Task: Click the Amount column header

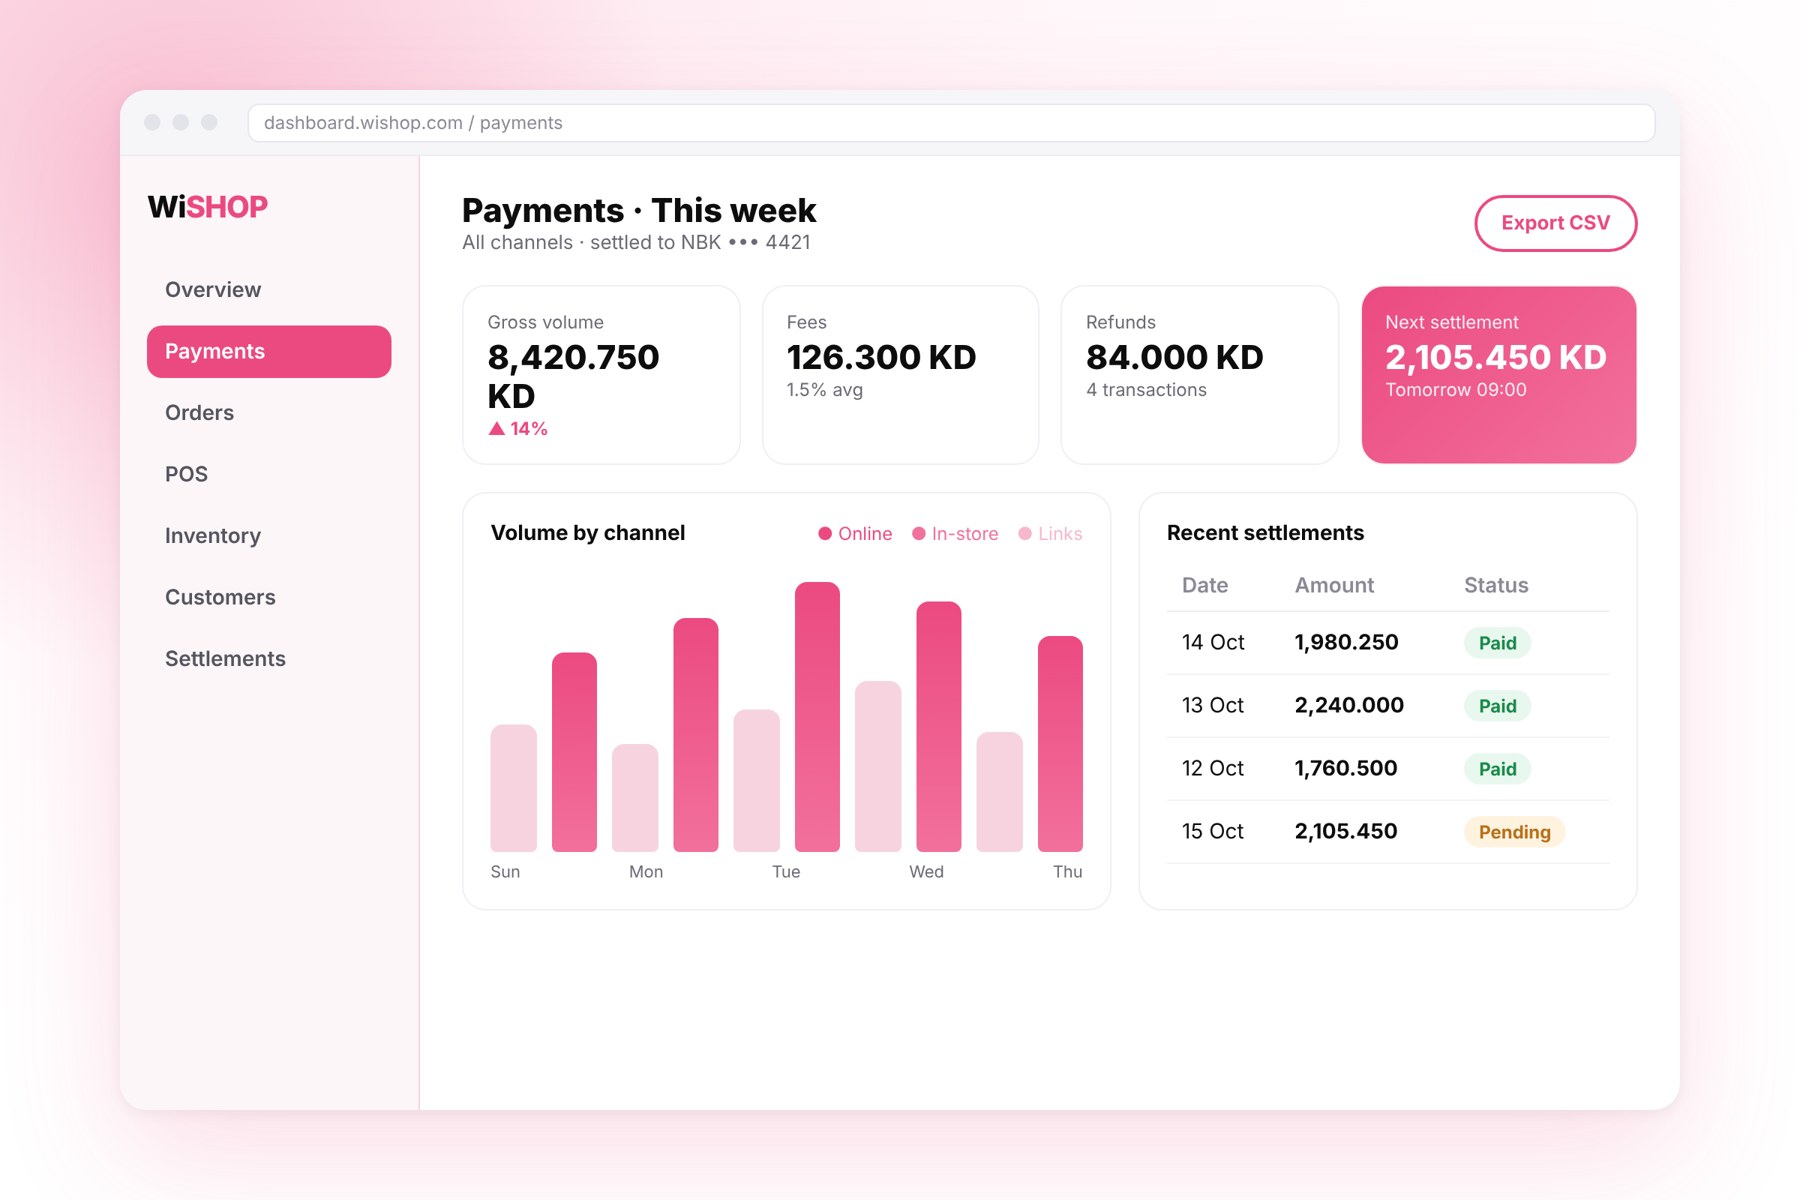Action: click(x=1334, y=586)
